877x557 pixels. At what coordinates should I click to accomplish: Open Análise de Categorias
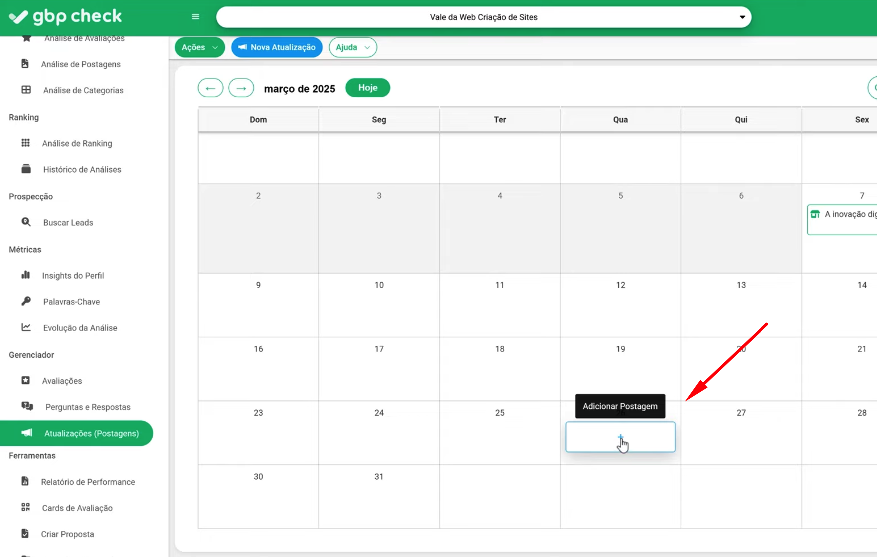point(83,90)
